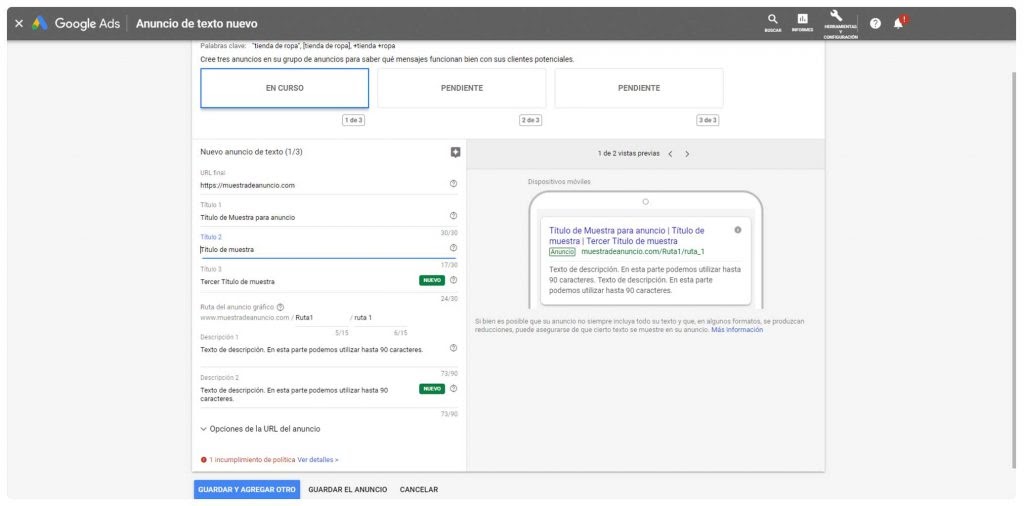Open the Más información link
This screenshot has height=506, width=1024.
coord(737,330)
